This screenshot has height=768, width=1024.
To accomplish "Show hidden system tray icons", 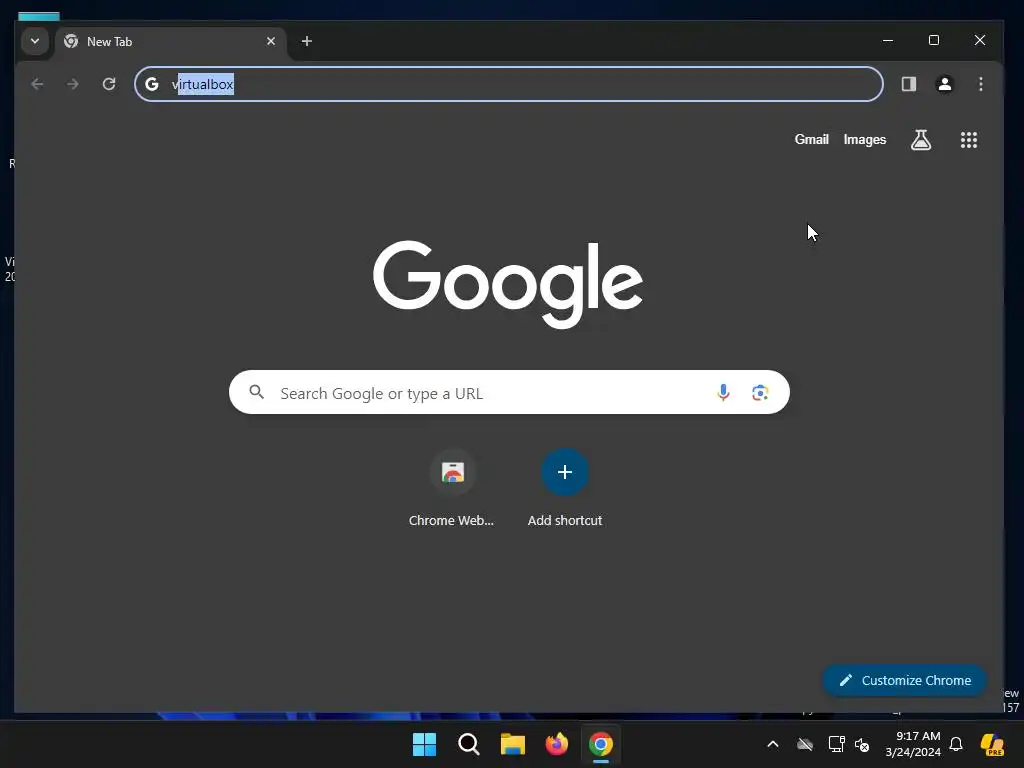I will pyautogui.click(x=773, y=744).
